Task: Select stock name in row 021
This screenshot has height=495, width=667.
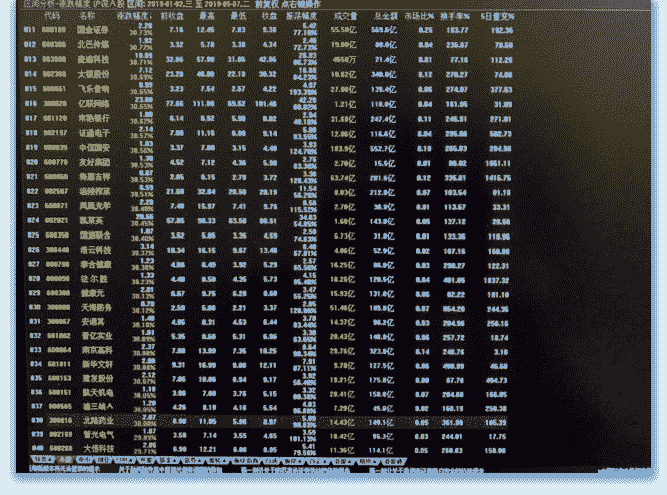Action: tap(94, 176)
